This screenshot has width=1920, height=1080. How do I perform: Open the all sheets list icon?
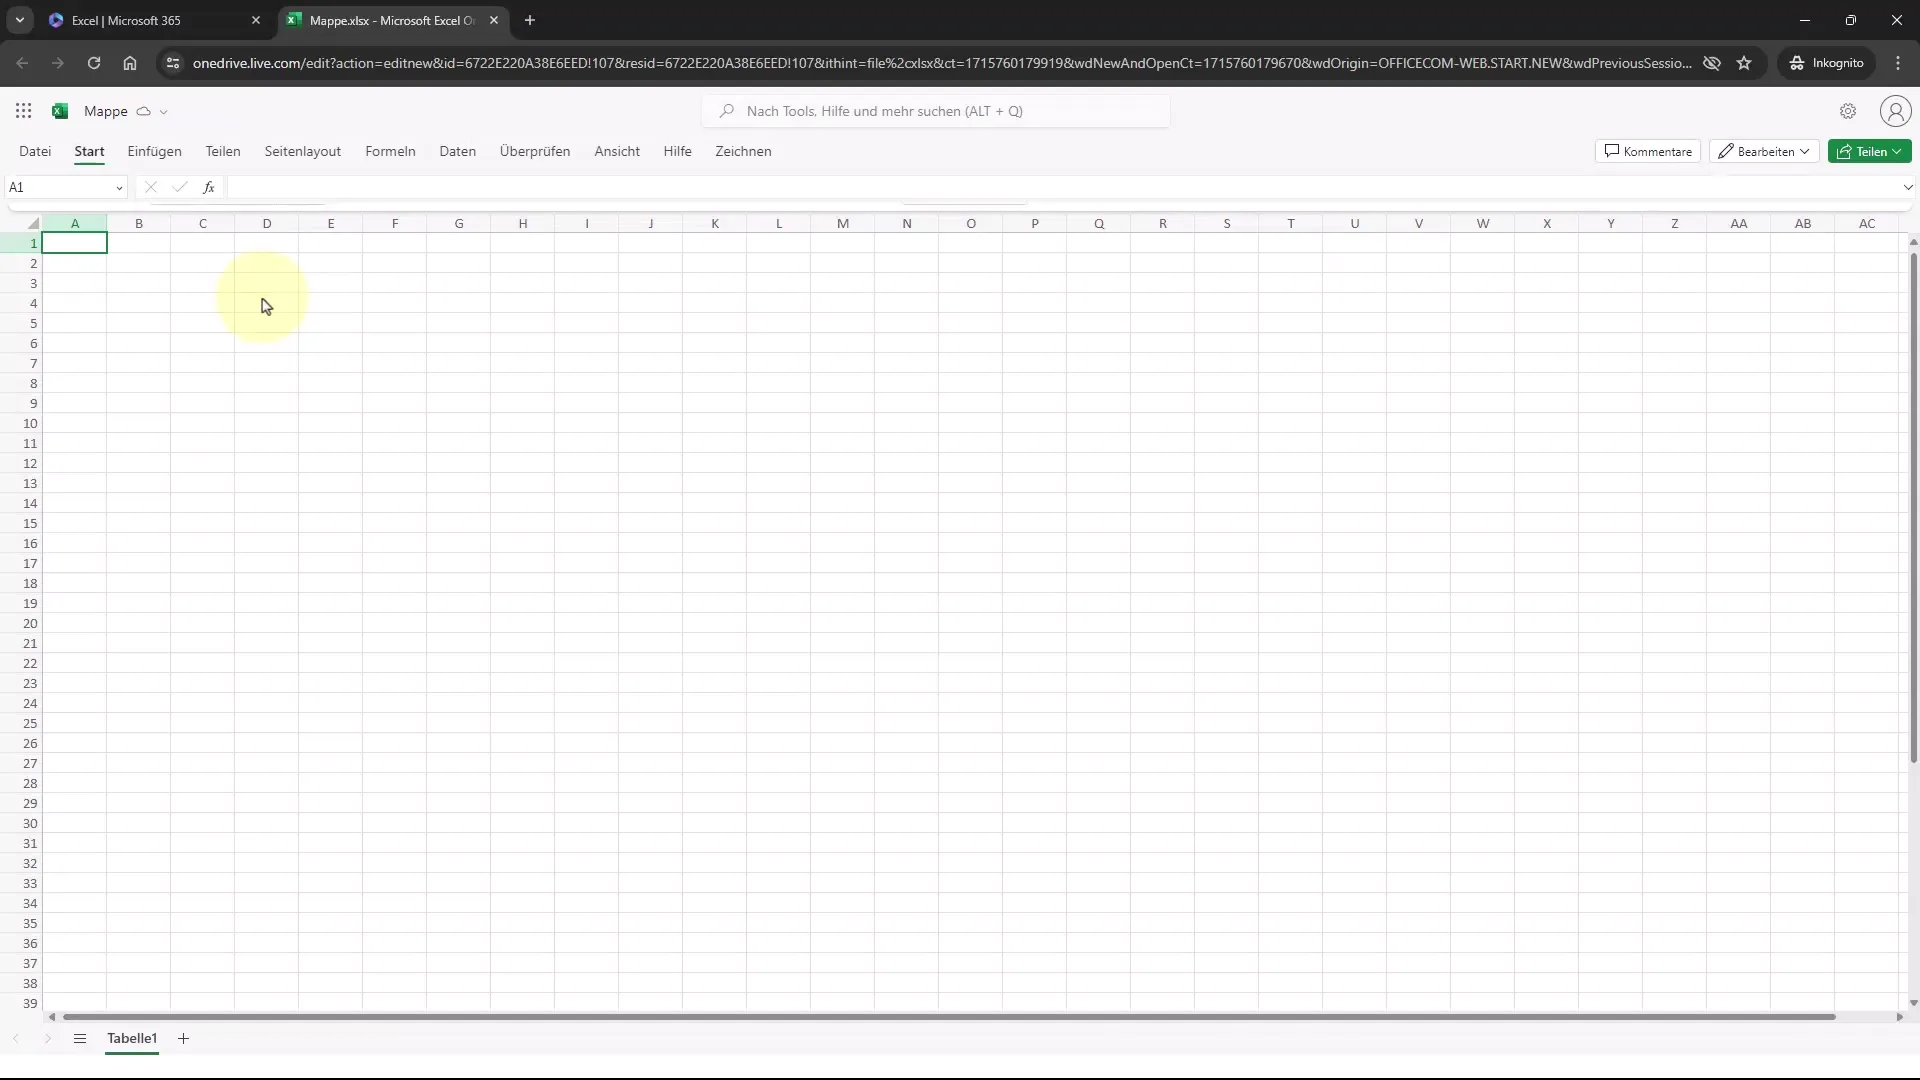coord(80,1038)
